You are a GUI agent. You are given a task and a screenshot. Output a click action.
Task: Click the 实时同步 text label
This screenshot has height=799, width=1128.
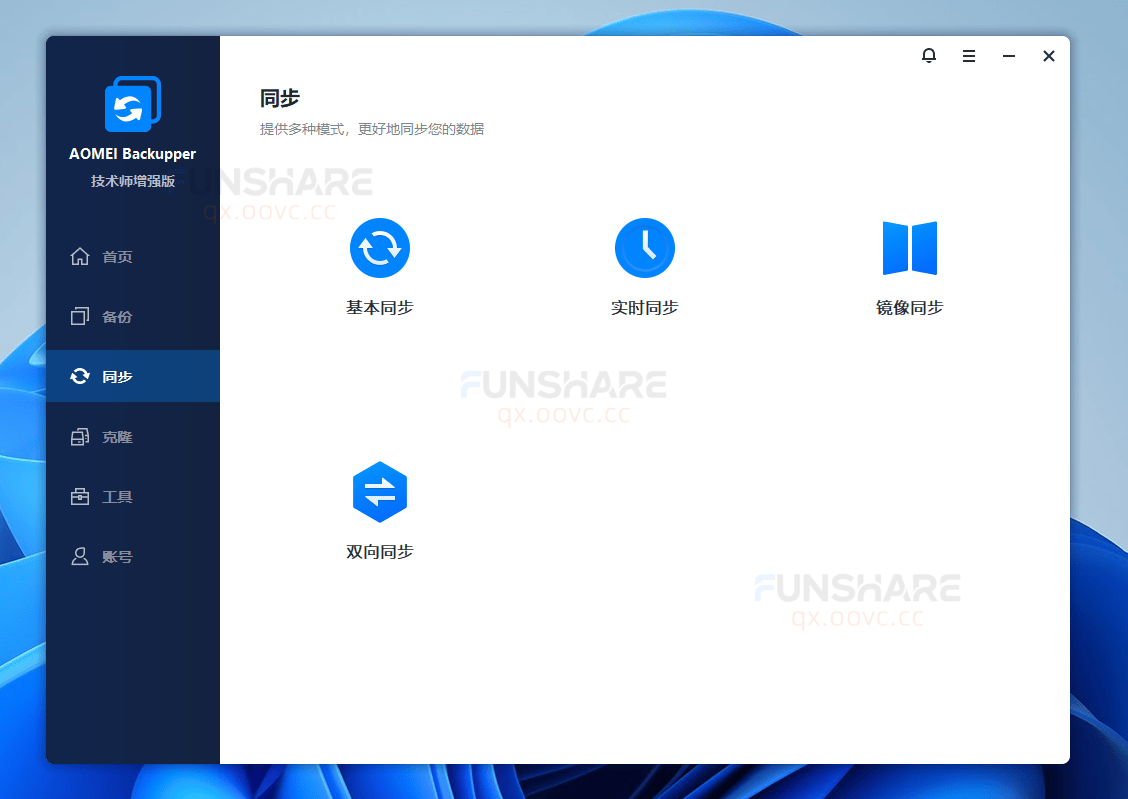644,308
